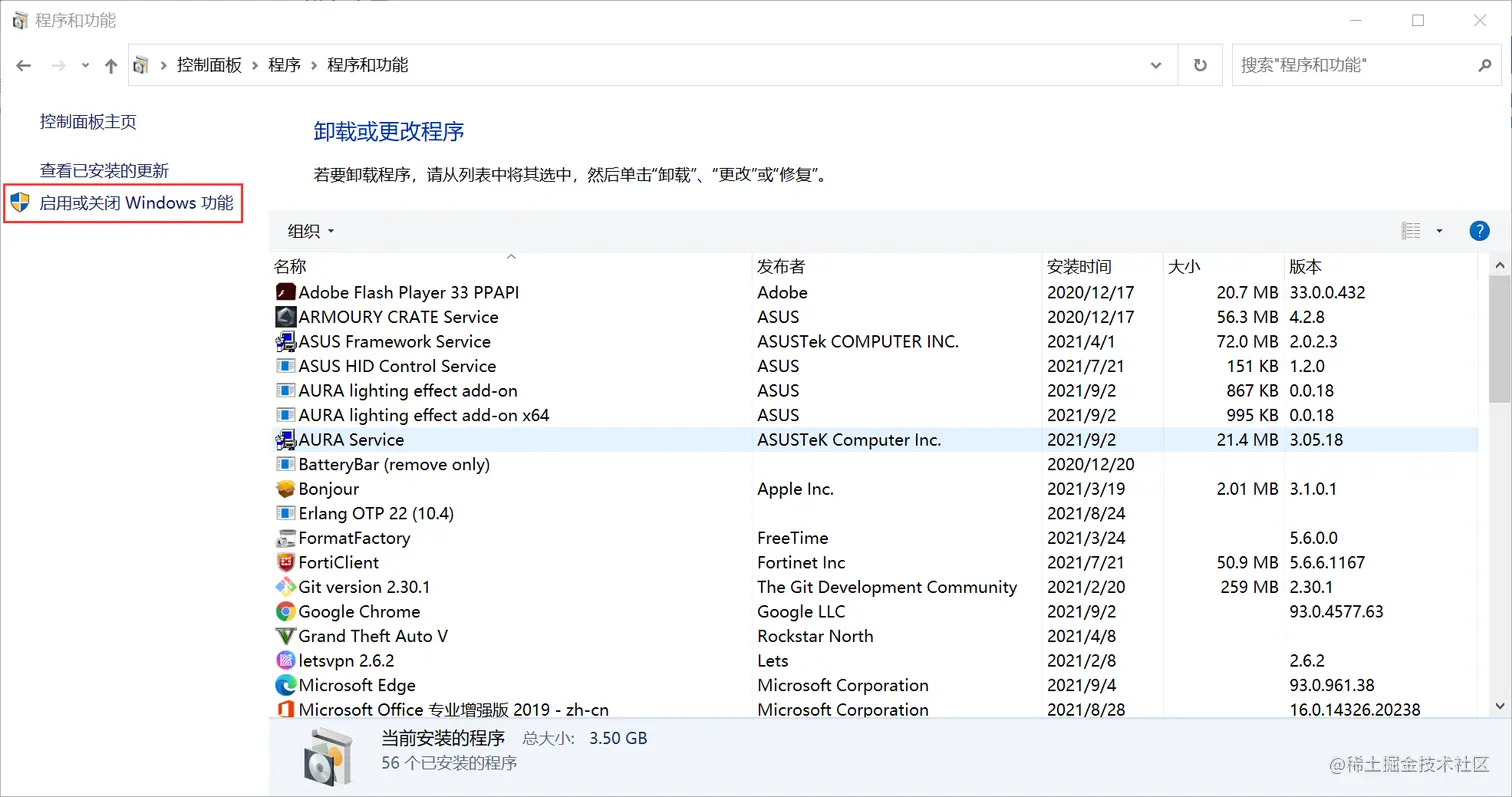The width and height of the screenshot is (1512, 797).
Task: Click the Bonjour package icon
Action: click(285, 489)
